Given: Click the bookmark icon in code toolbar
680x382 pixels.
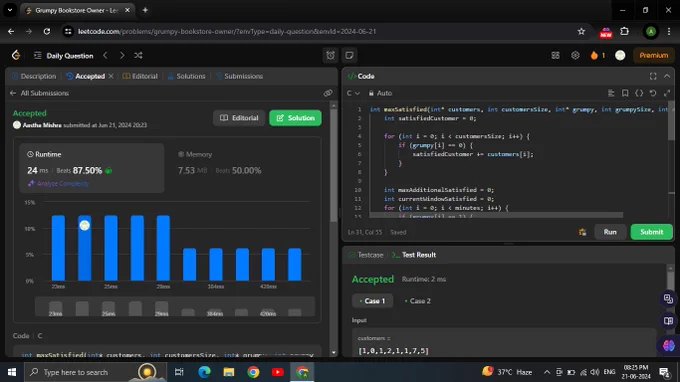Looking at the screenshot, I should [x=625, y=93].
